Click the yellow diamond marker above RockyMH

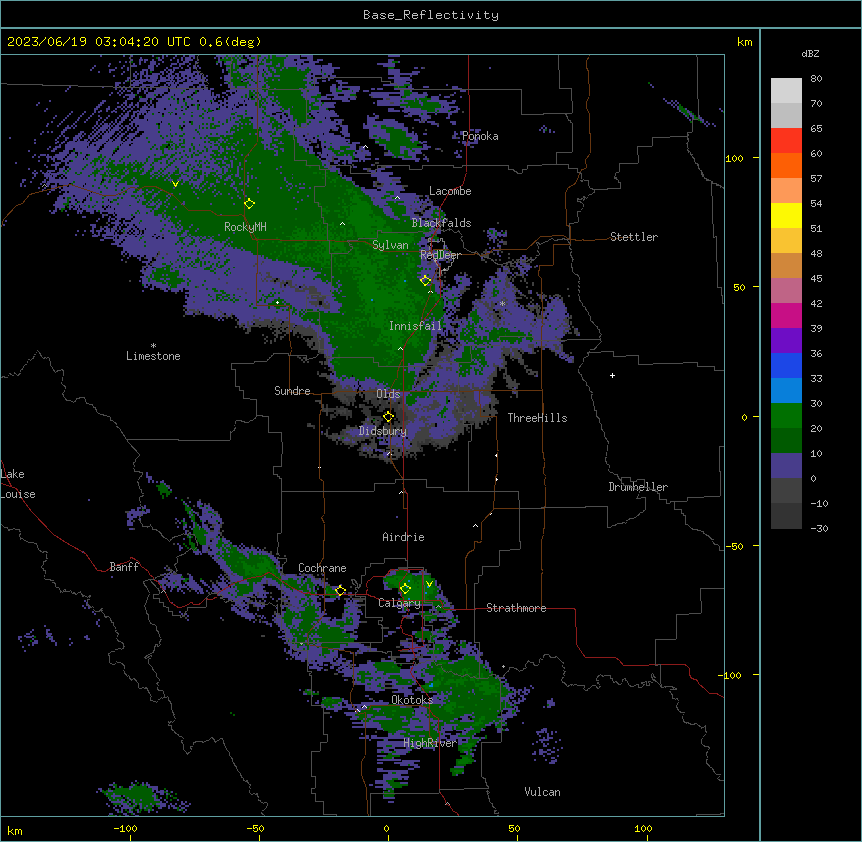[249, 203]
